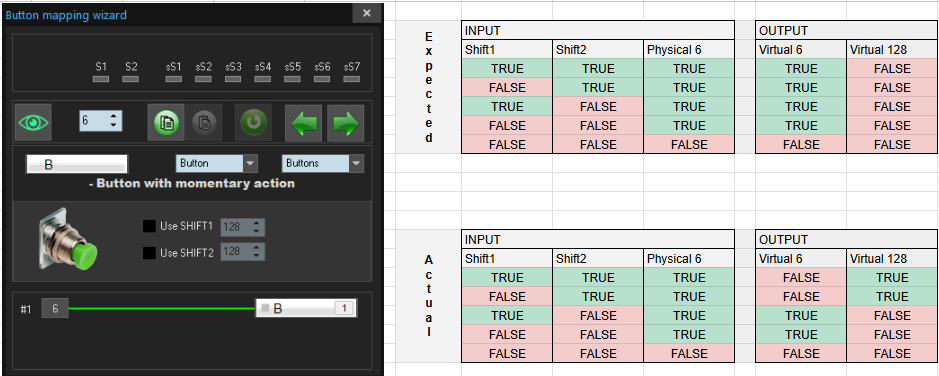The width and height of the screenshot is (939, 376).
Task: Click the green eye view icon
Action: 34,123
